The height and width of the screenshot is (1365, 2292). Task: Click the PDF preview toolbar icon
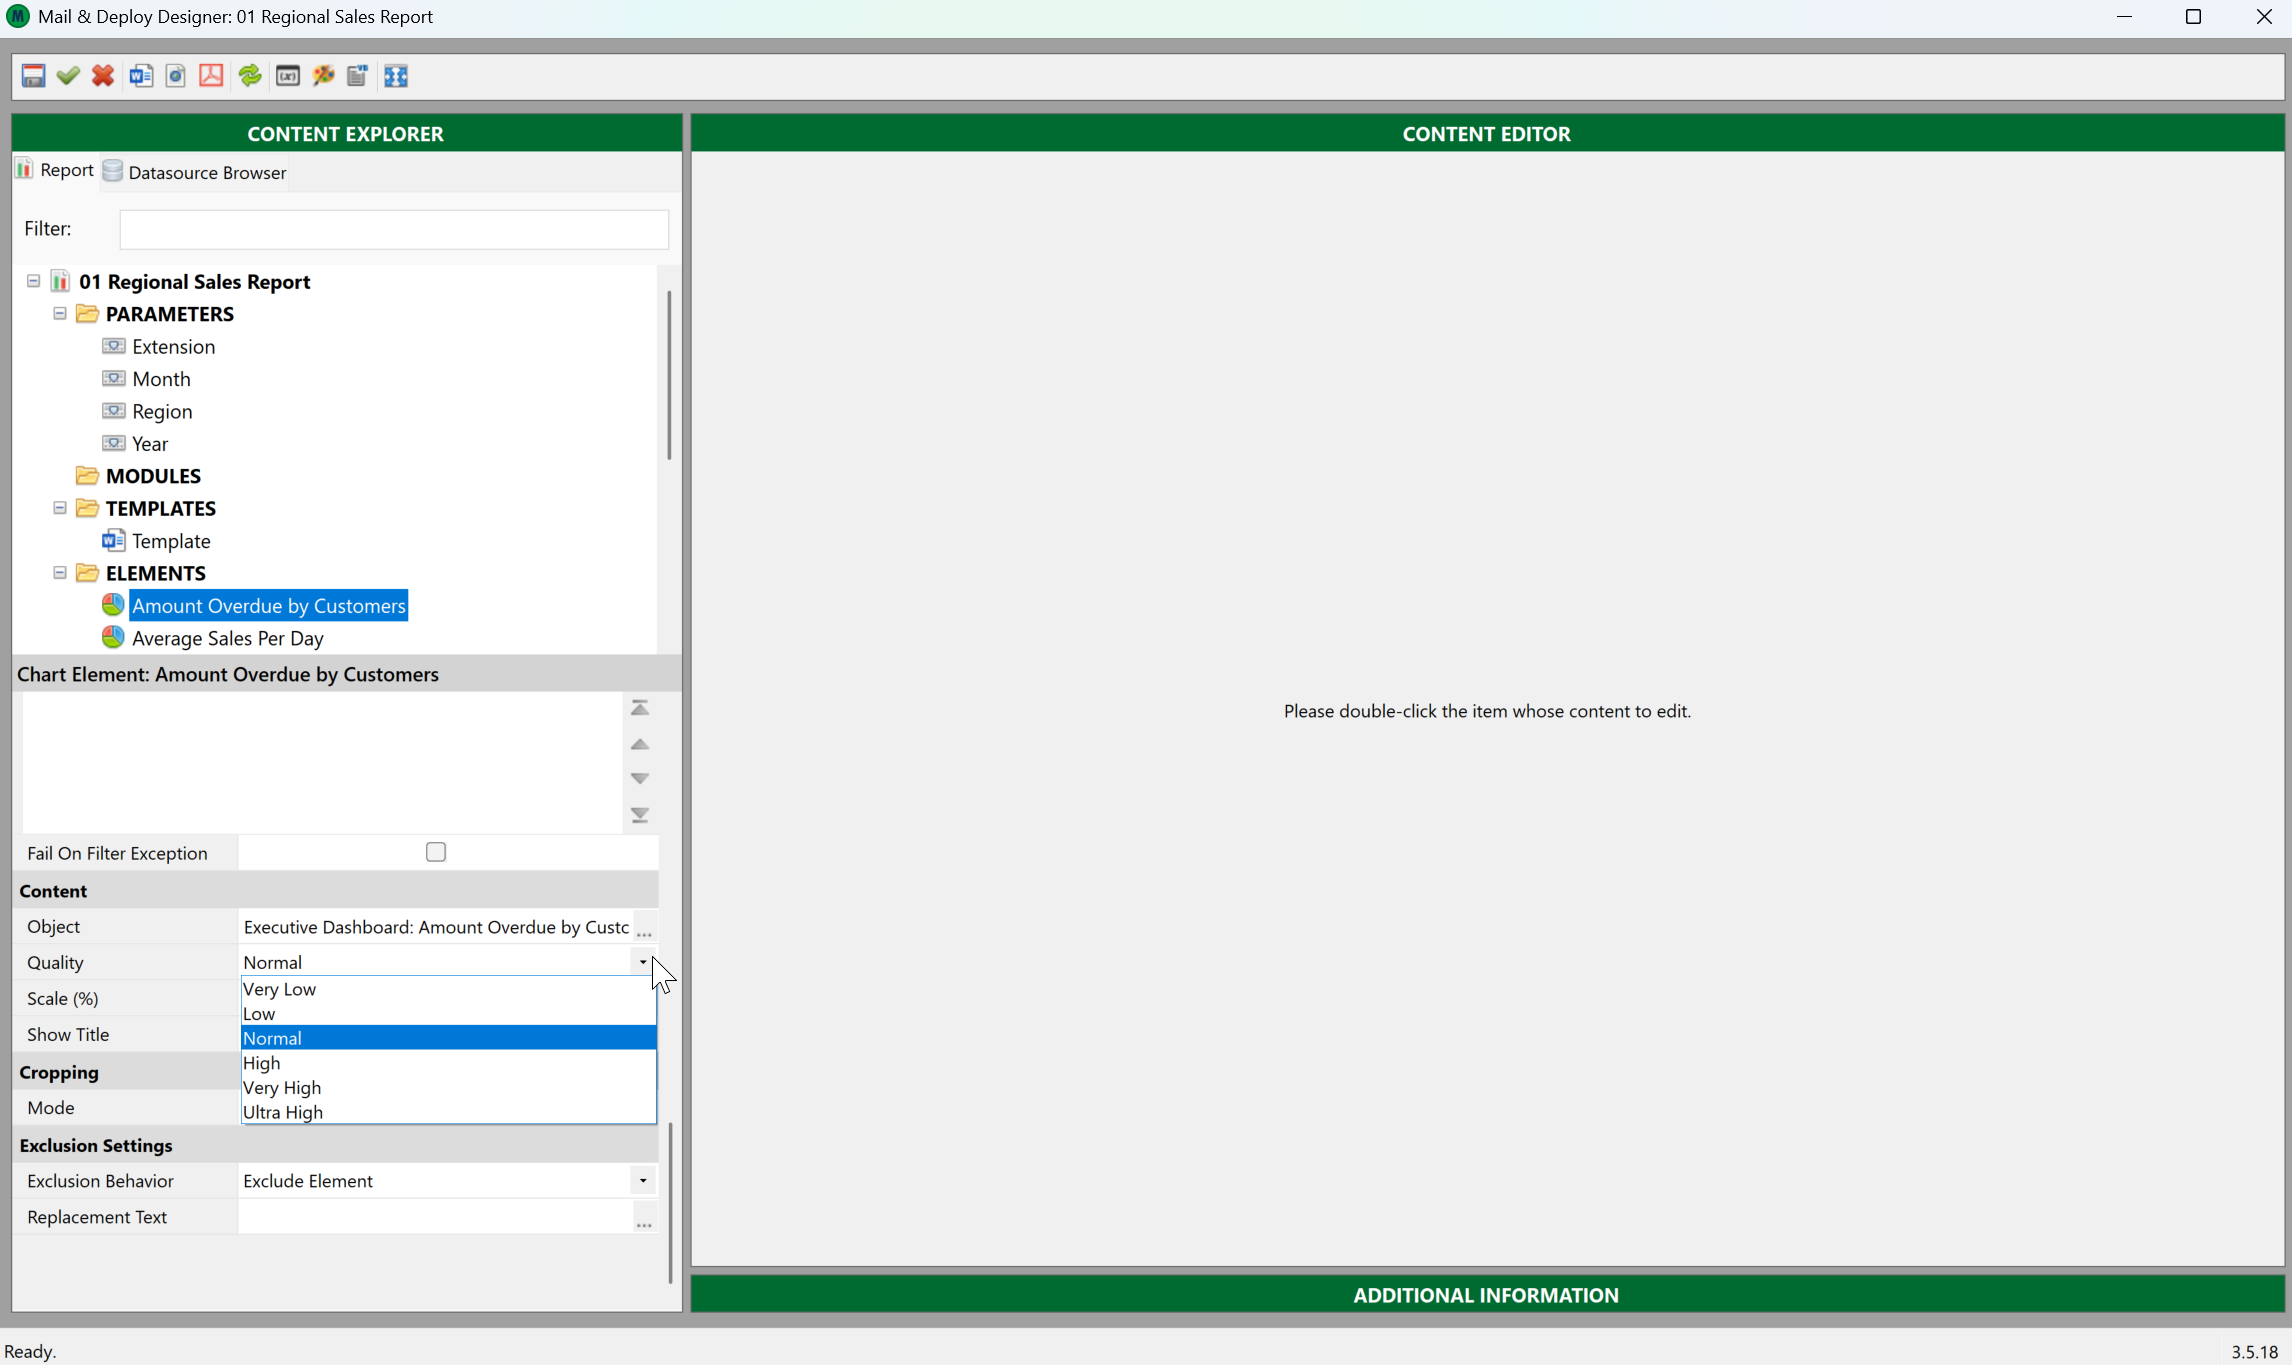pyautogui.click(x=211, y=76)
